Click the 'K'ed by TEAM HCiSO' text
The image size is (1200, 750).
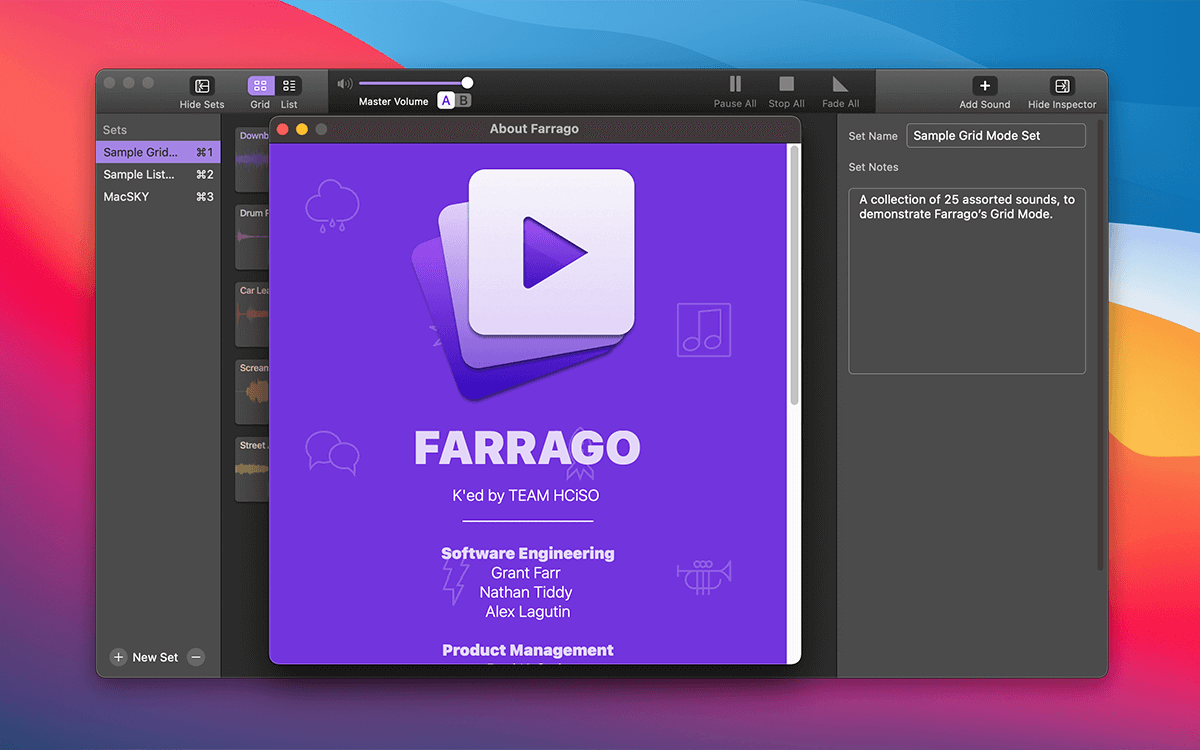[526, 495]
